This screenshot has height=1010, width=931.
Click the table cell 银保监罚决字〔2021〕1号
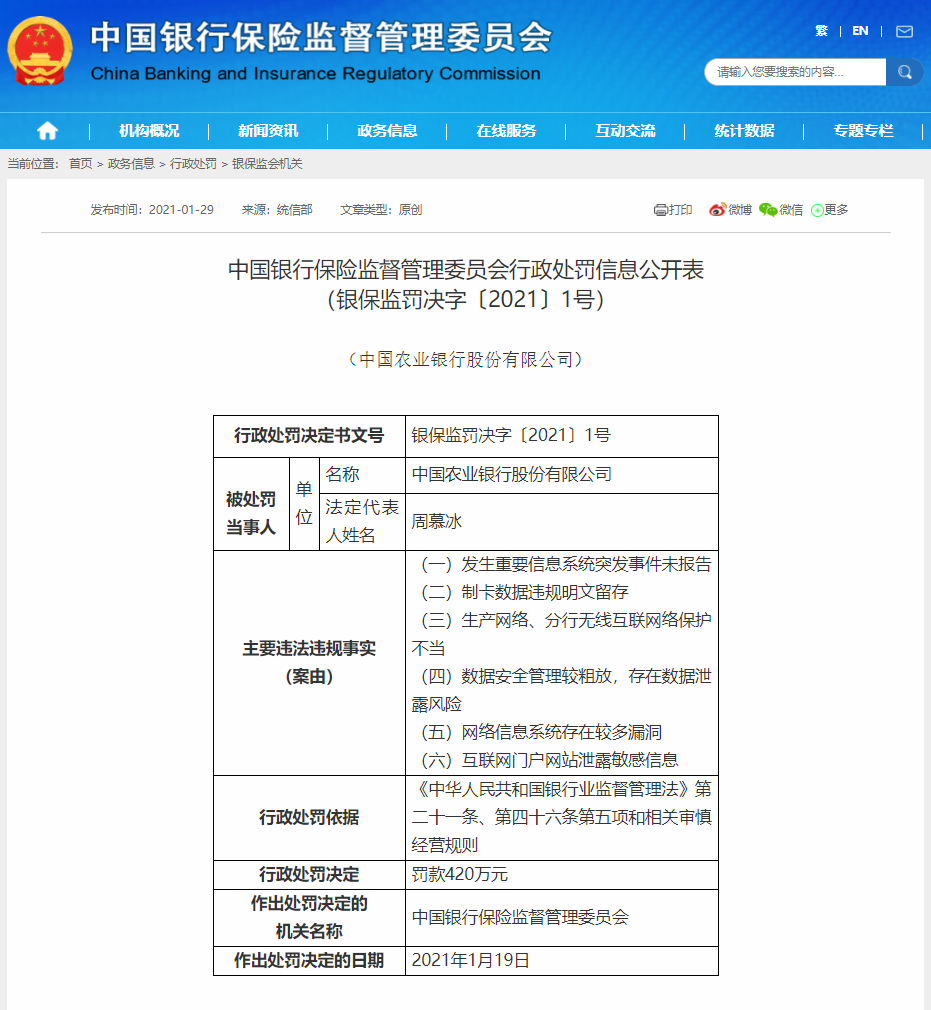[562, 436]
